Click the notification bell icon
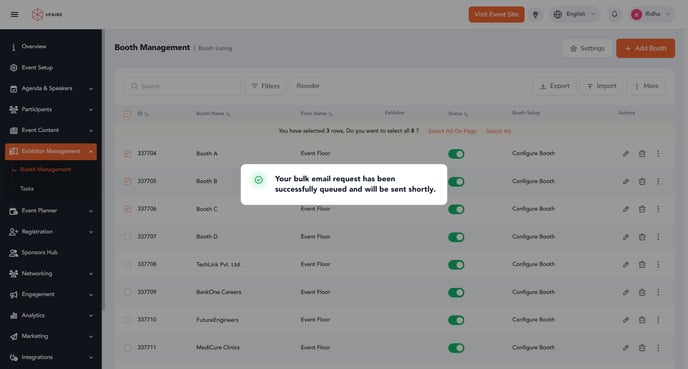 [614, 14]
